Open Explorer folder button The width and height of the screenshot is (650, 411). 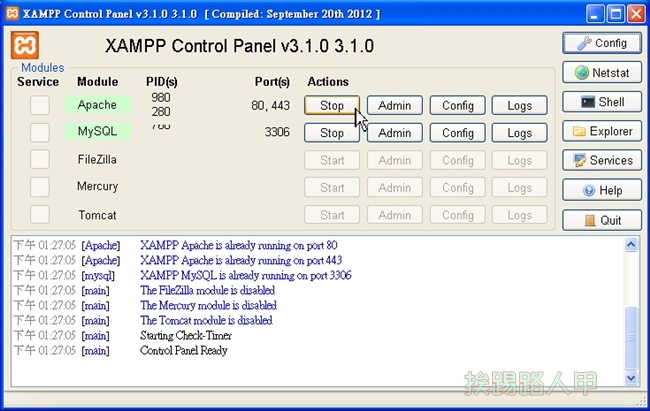point(602,131)
